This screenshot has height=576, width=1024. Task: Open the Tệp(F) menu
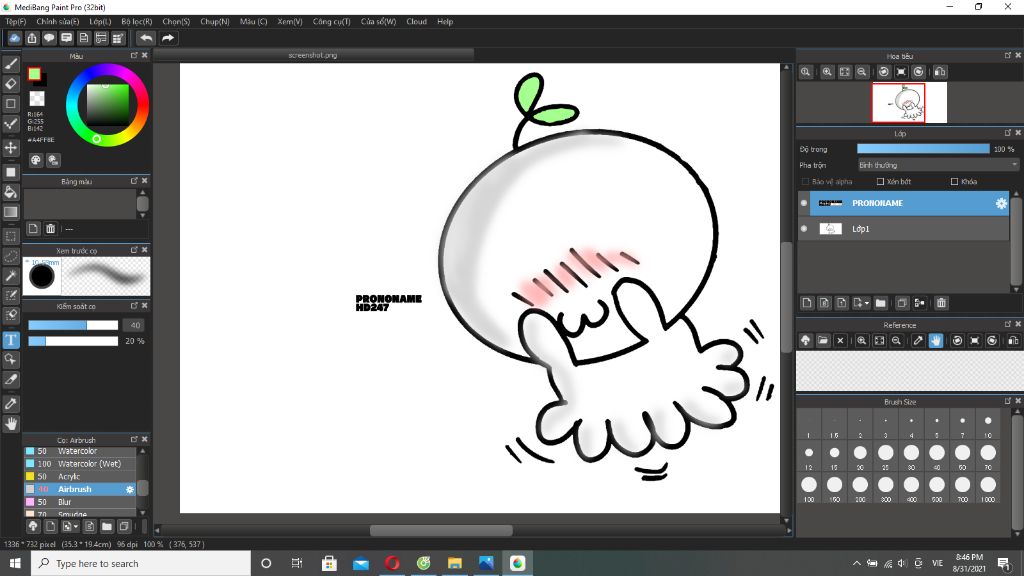pyautogui.click(x=16, y=22)
